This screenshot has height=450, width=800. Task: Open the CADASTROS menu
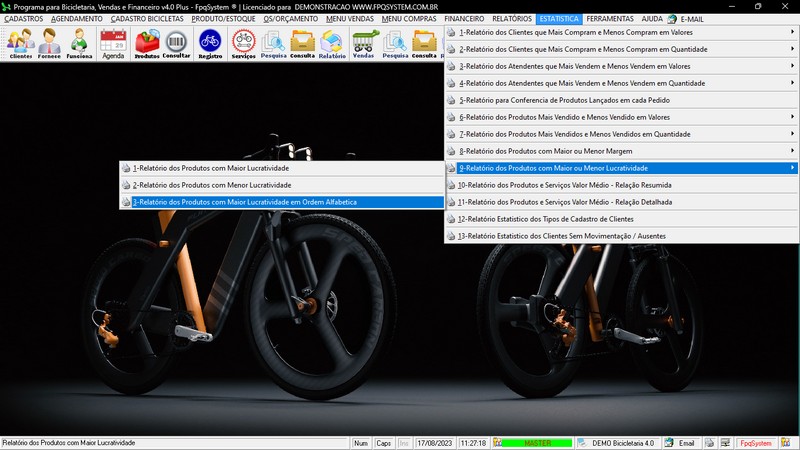click(23, 19)
